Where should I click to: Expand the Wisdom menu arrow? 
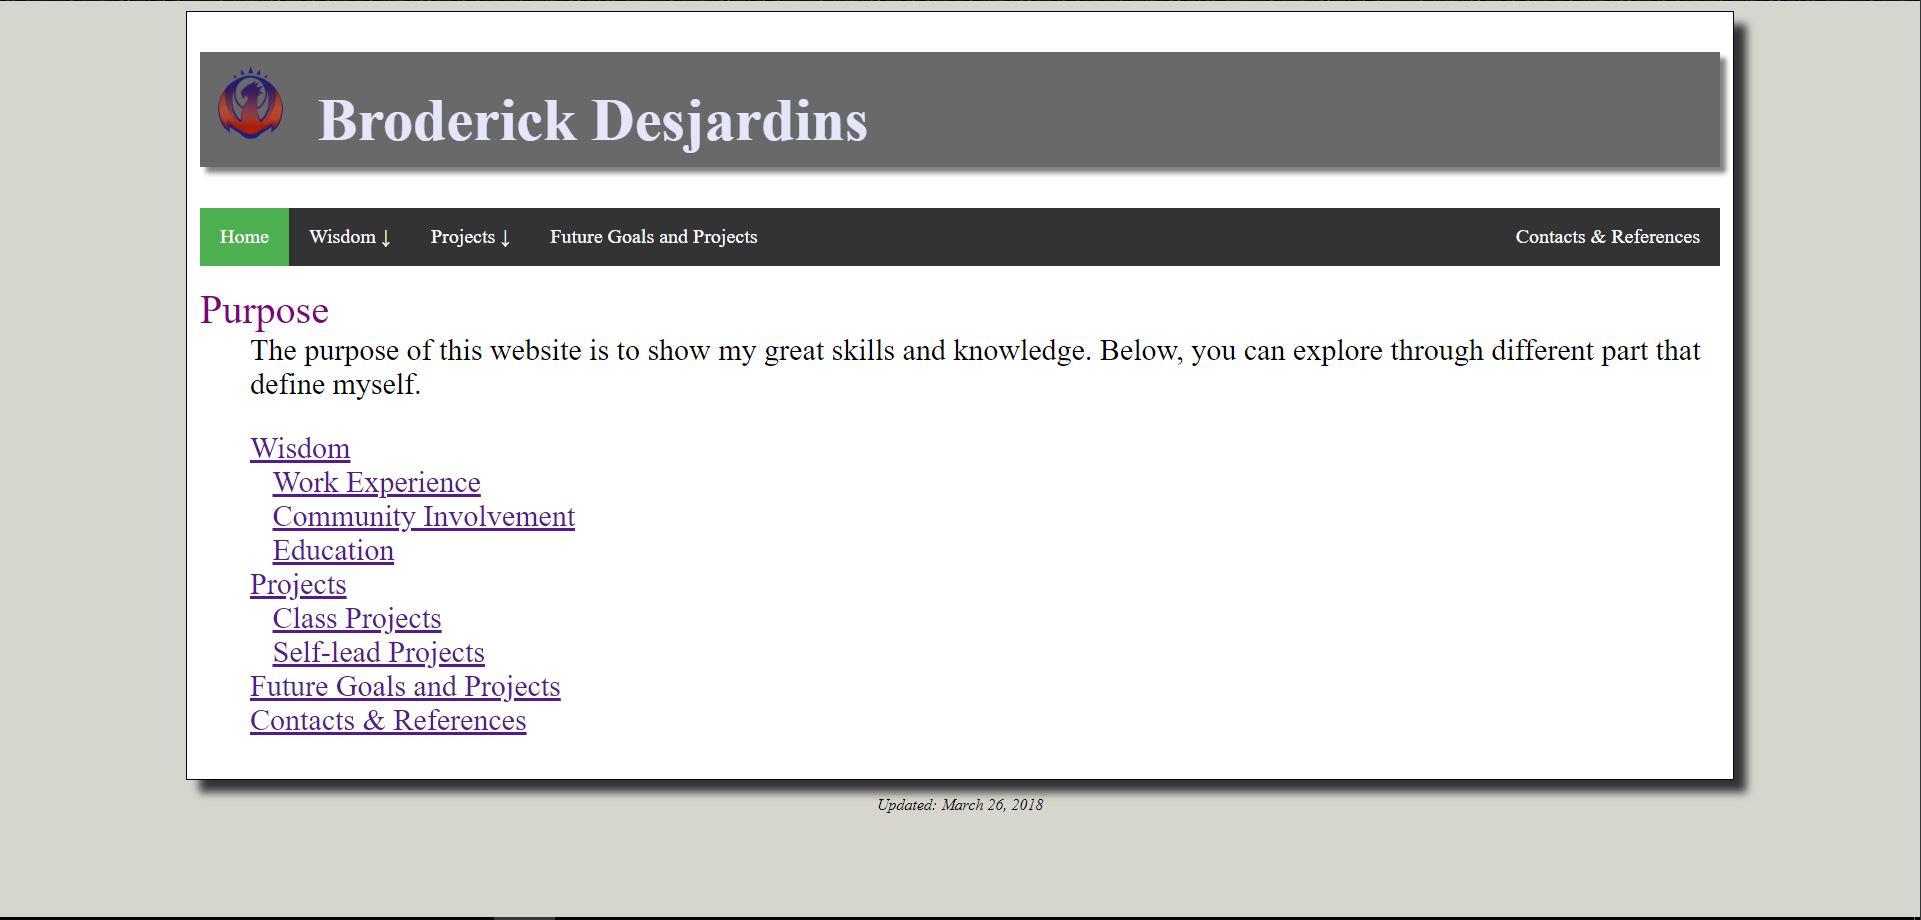pyautogui.click(x=387, y=238)
